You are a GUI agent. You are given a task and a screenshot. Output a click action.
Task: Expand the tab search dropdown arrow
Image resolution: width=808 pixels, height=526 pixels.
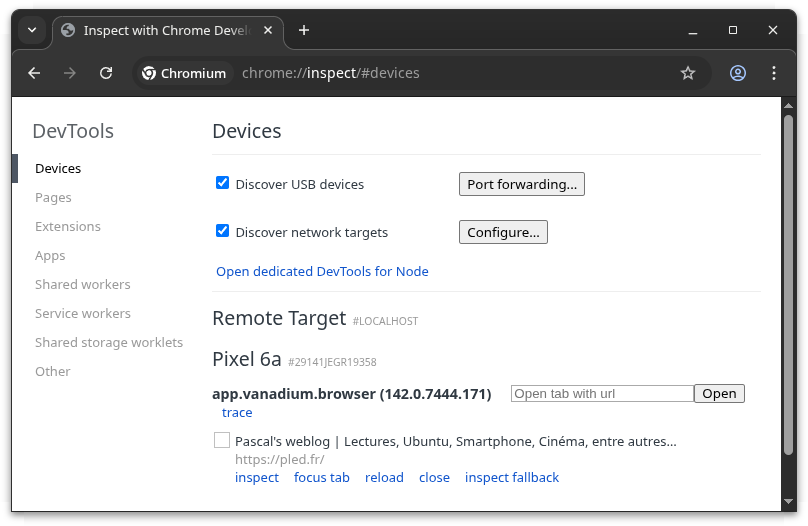pyautogui.click(x=32, y=30)
